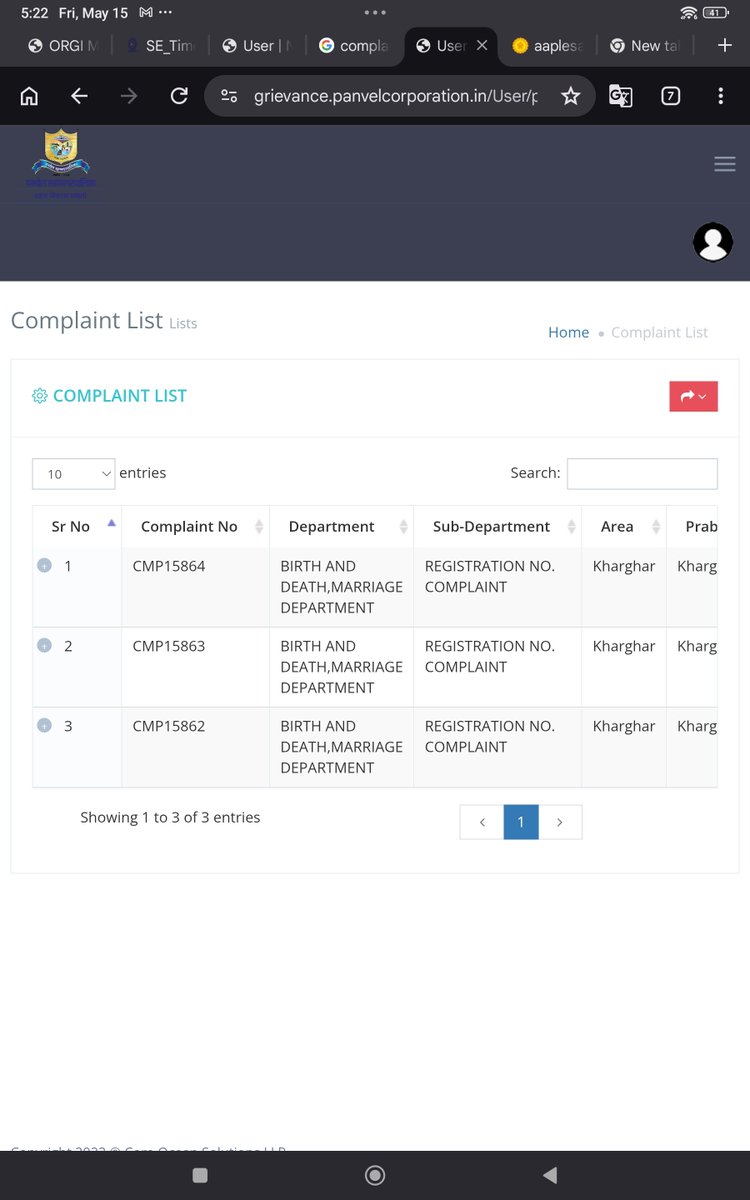Tap the Chrome home icon
Viewport: 750px width, 1200px height.
click(29, 96)
